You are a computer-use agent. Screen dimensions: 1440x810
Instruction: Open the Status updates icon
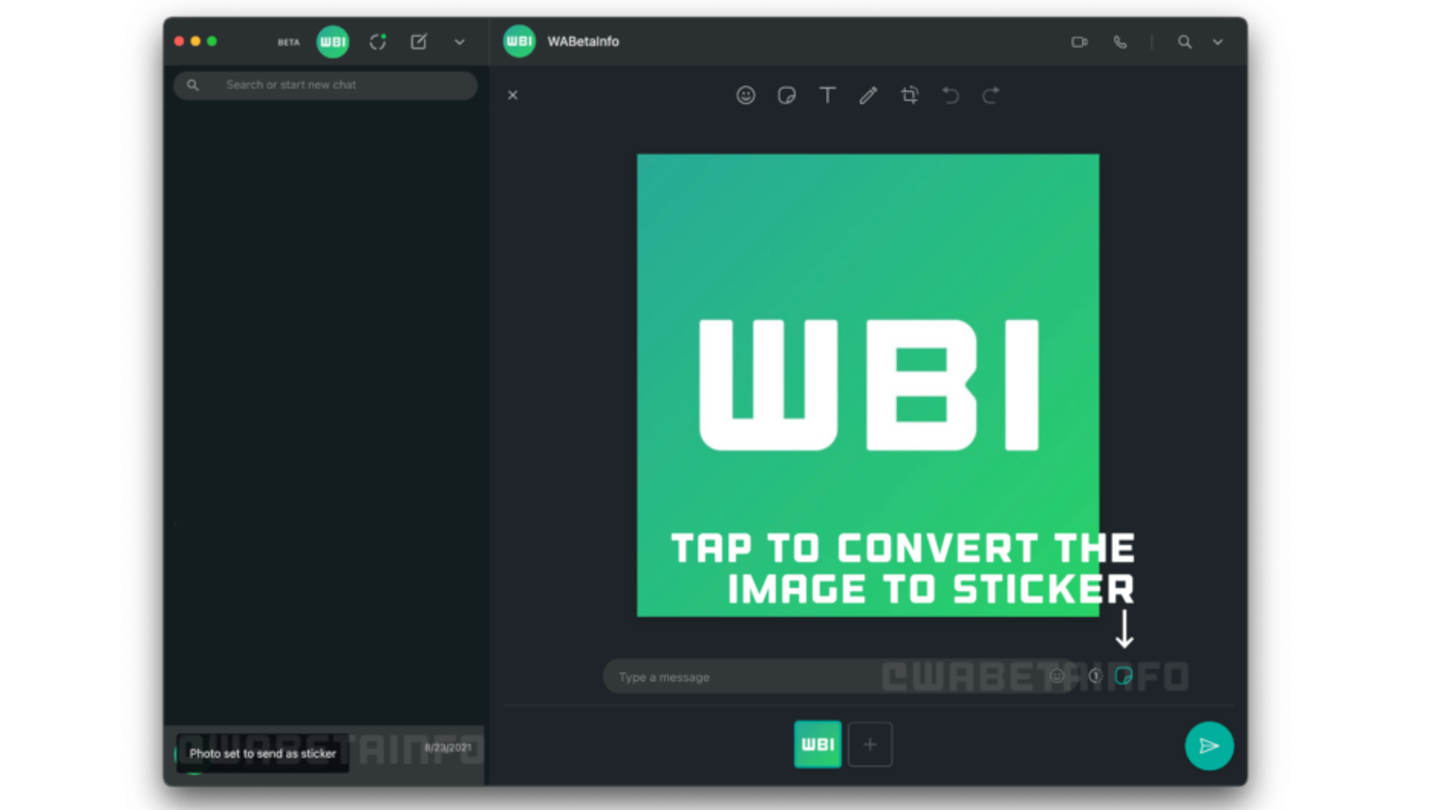(377, 42)
